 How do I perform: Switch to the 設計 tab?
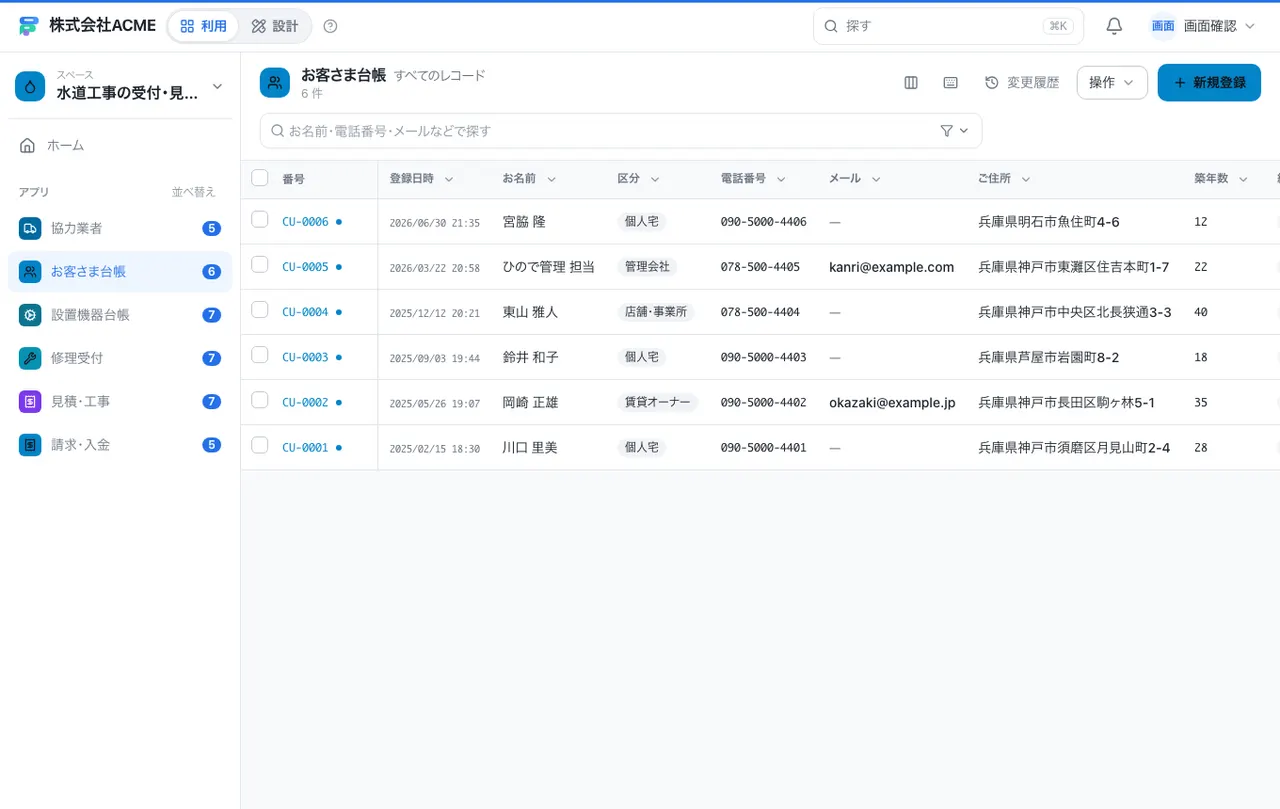point(275,26)
